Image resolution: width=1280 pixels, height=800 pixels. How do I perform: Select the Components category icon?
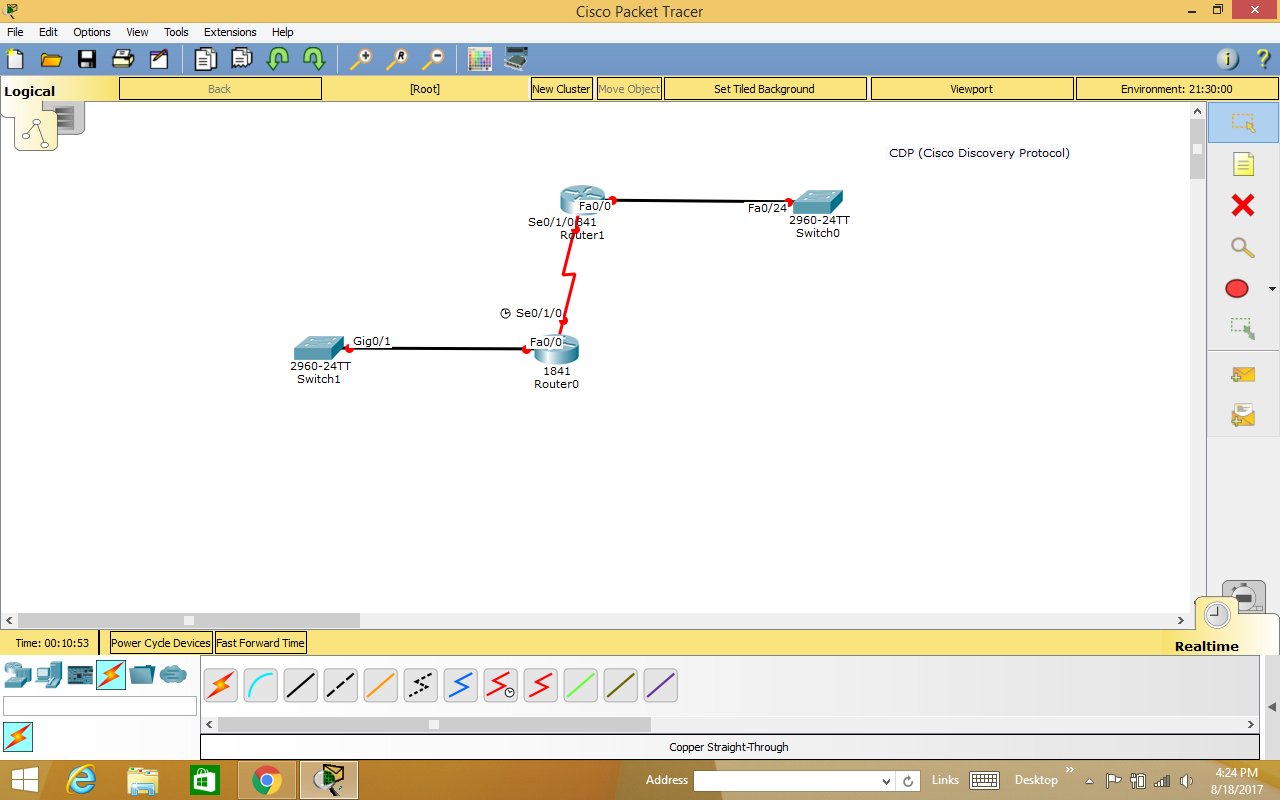tap(80, 674)
